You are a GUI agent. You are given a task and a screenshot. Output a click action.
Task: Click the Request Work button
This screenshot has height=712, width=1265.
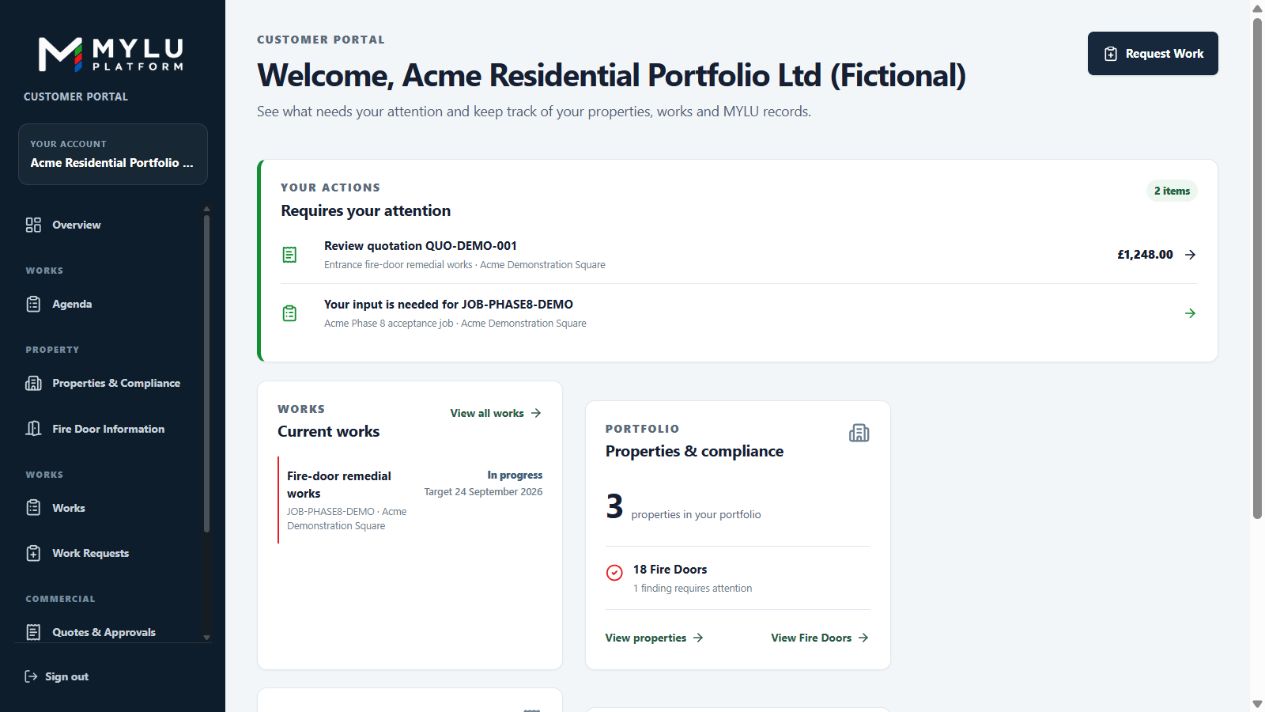point(1153,53)
